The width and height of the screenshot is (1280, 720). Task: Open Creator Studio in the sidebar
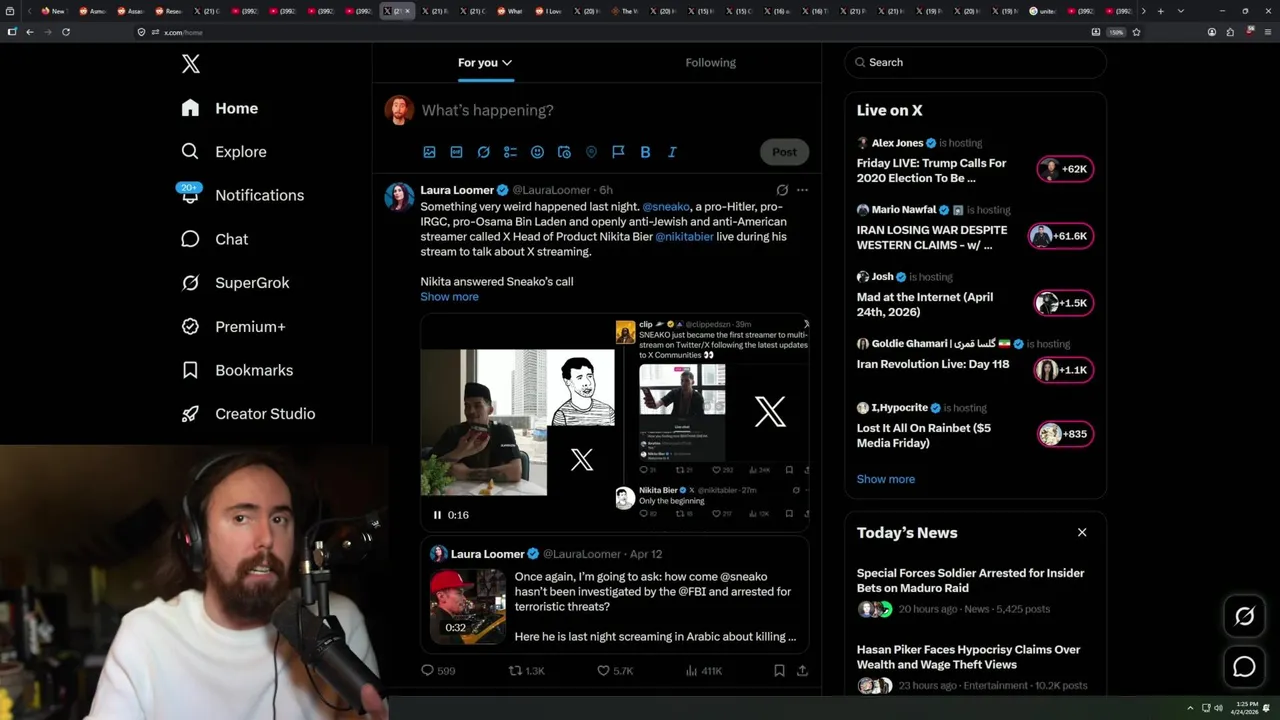click(248, 414)
